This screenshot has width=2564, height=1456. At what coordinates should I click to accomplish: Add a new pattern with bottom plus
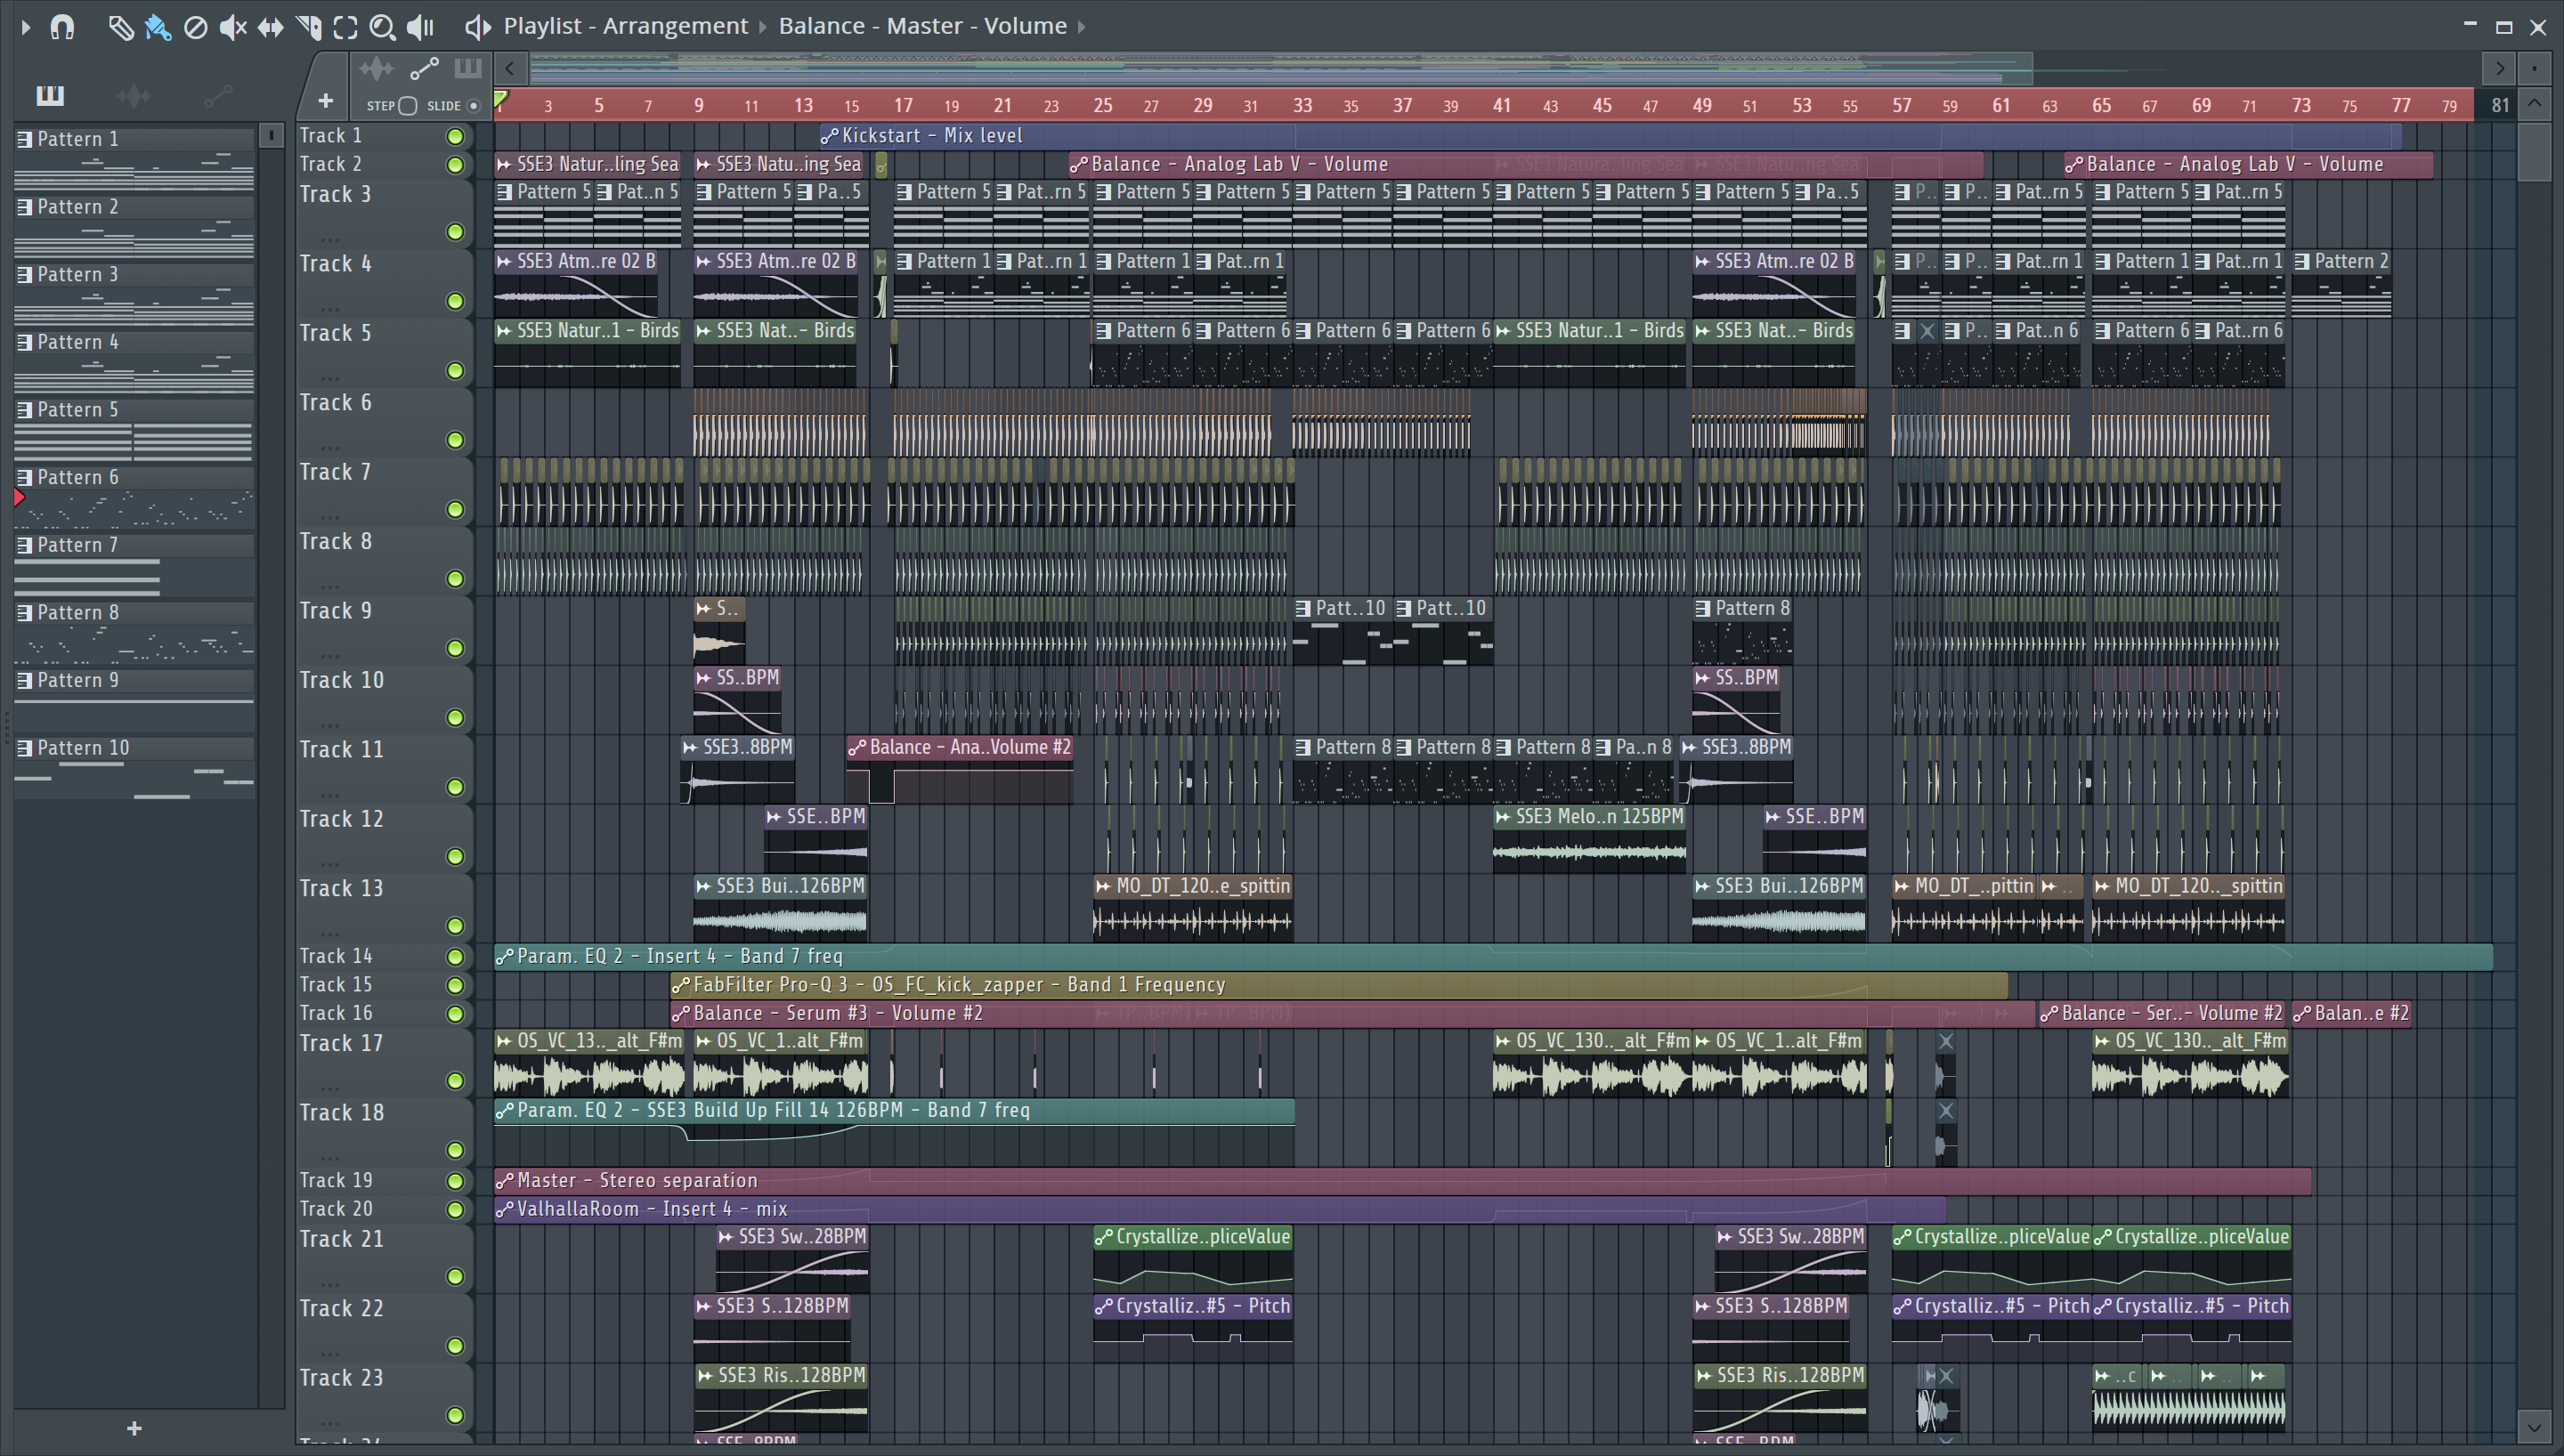[134, 1429]
